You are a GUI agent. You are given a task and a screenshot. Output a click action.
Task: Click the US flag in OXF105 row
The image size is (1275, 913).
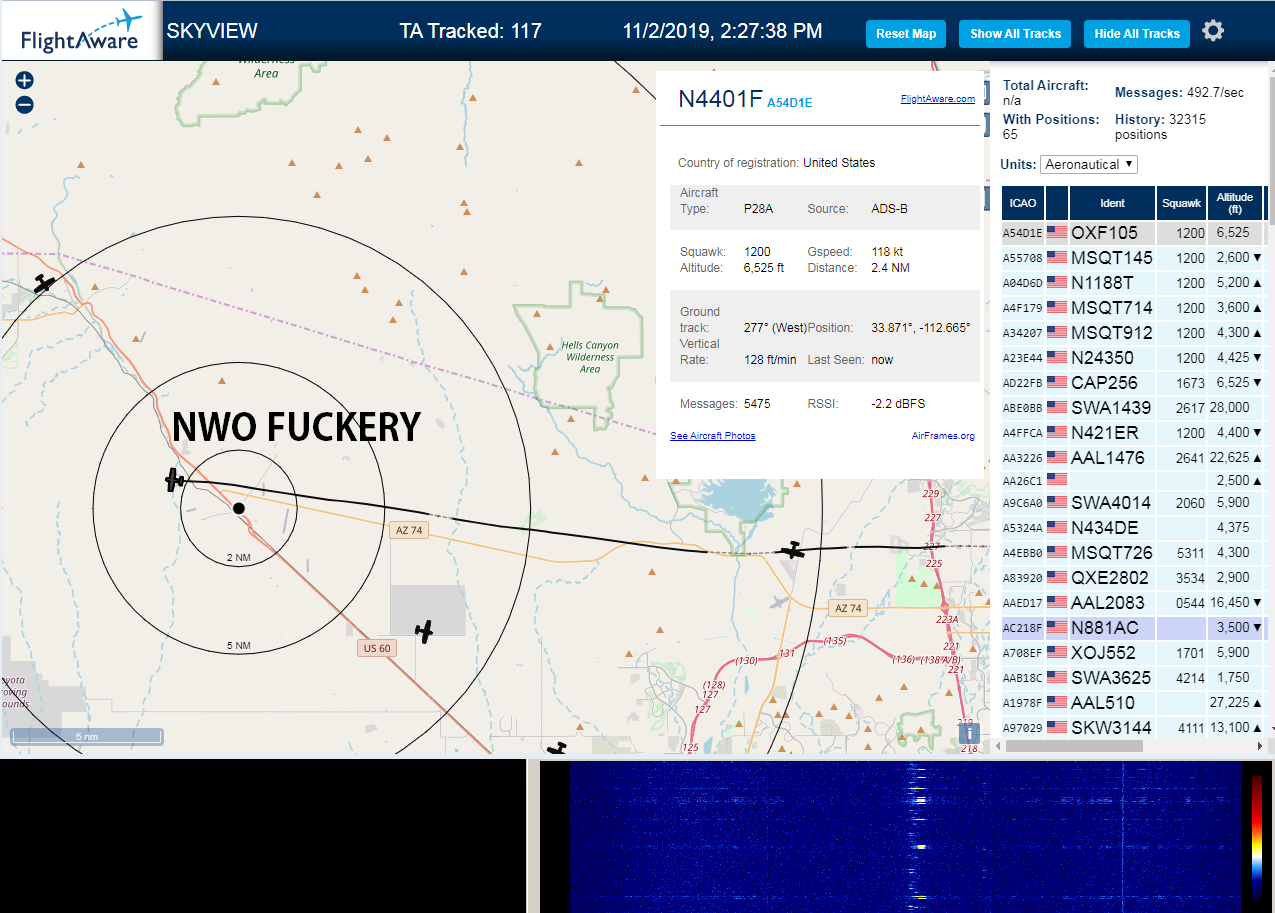click(1057, 232)
